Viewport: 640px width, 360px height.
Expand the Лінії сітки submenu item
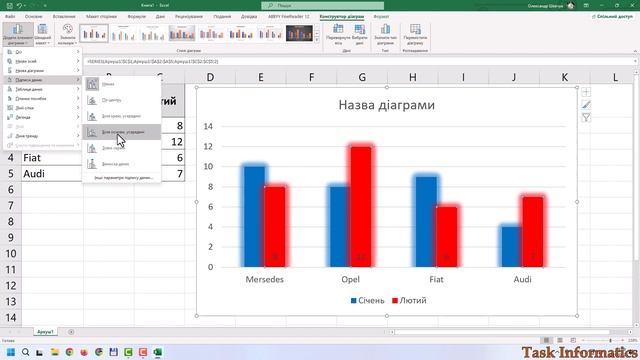tap(43, 108)
